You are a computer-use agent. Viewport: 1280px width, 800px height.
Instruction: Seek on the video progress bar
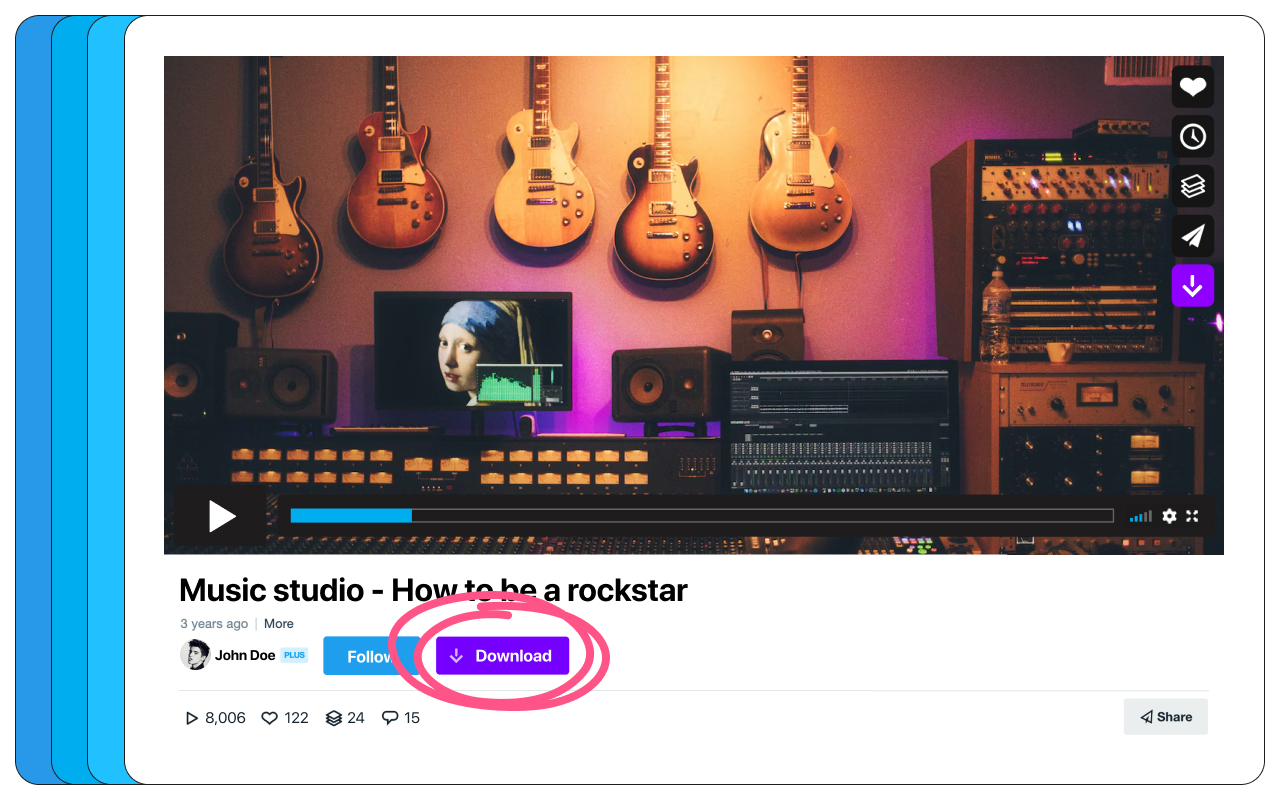[701, 516]
